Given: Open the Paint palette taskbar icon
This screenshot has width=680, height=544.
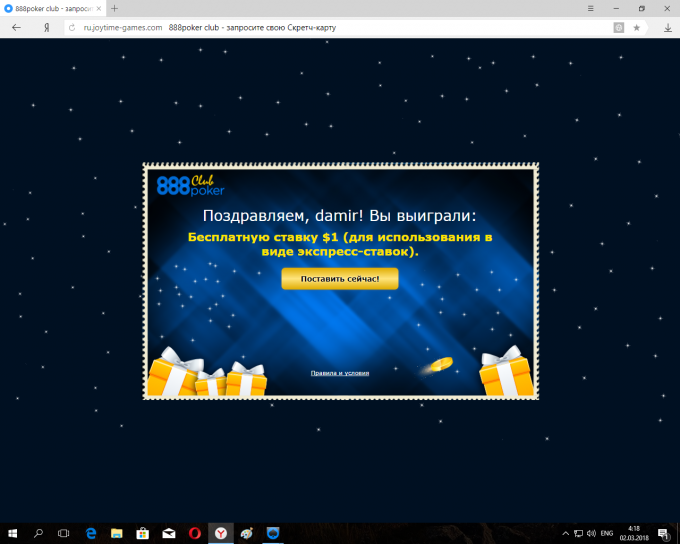Looking at the screenshot, I should 247,533.
